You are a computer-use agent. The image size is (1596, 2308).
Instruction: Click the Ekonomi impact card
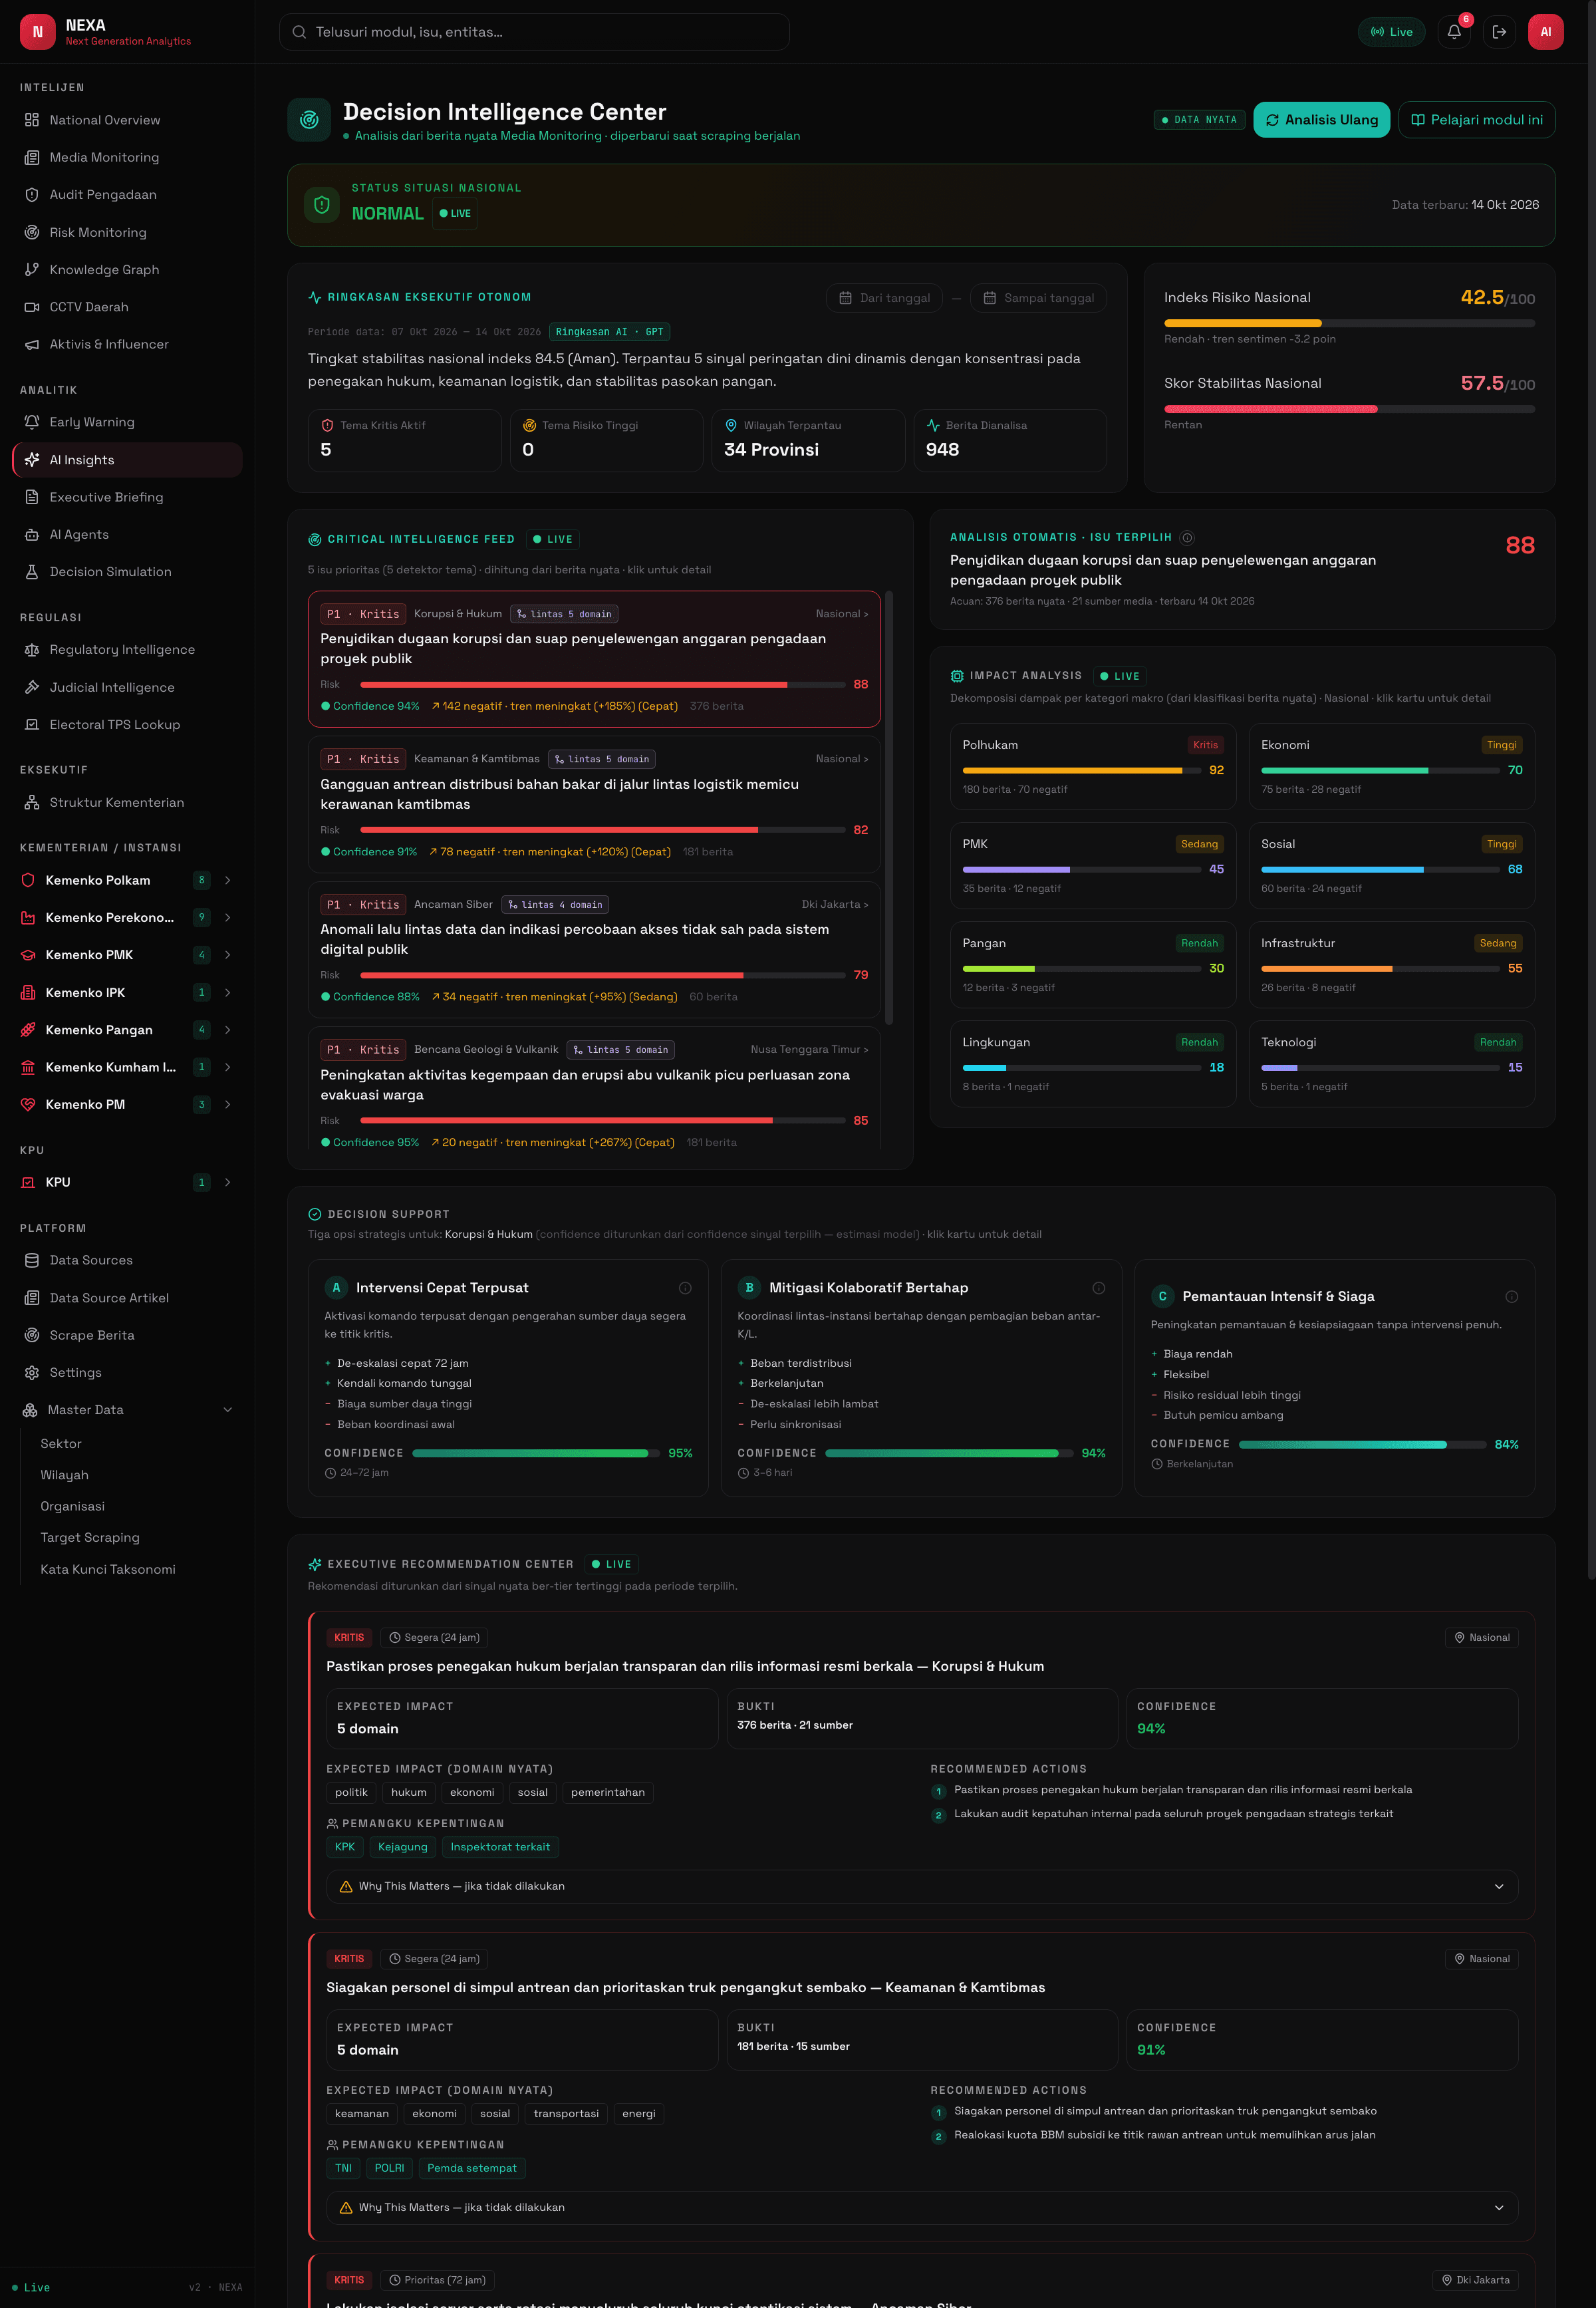1391,766
